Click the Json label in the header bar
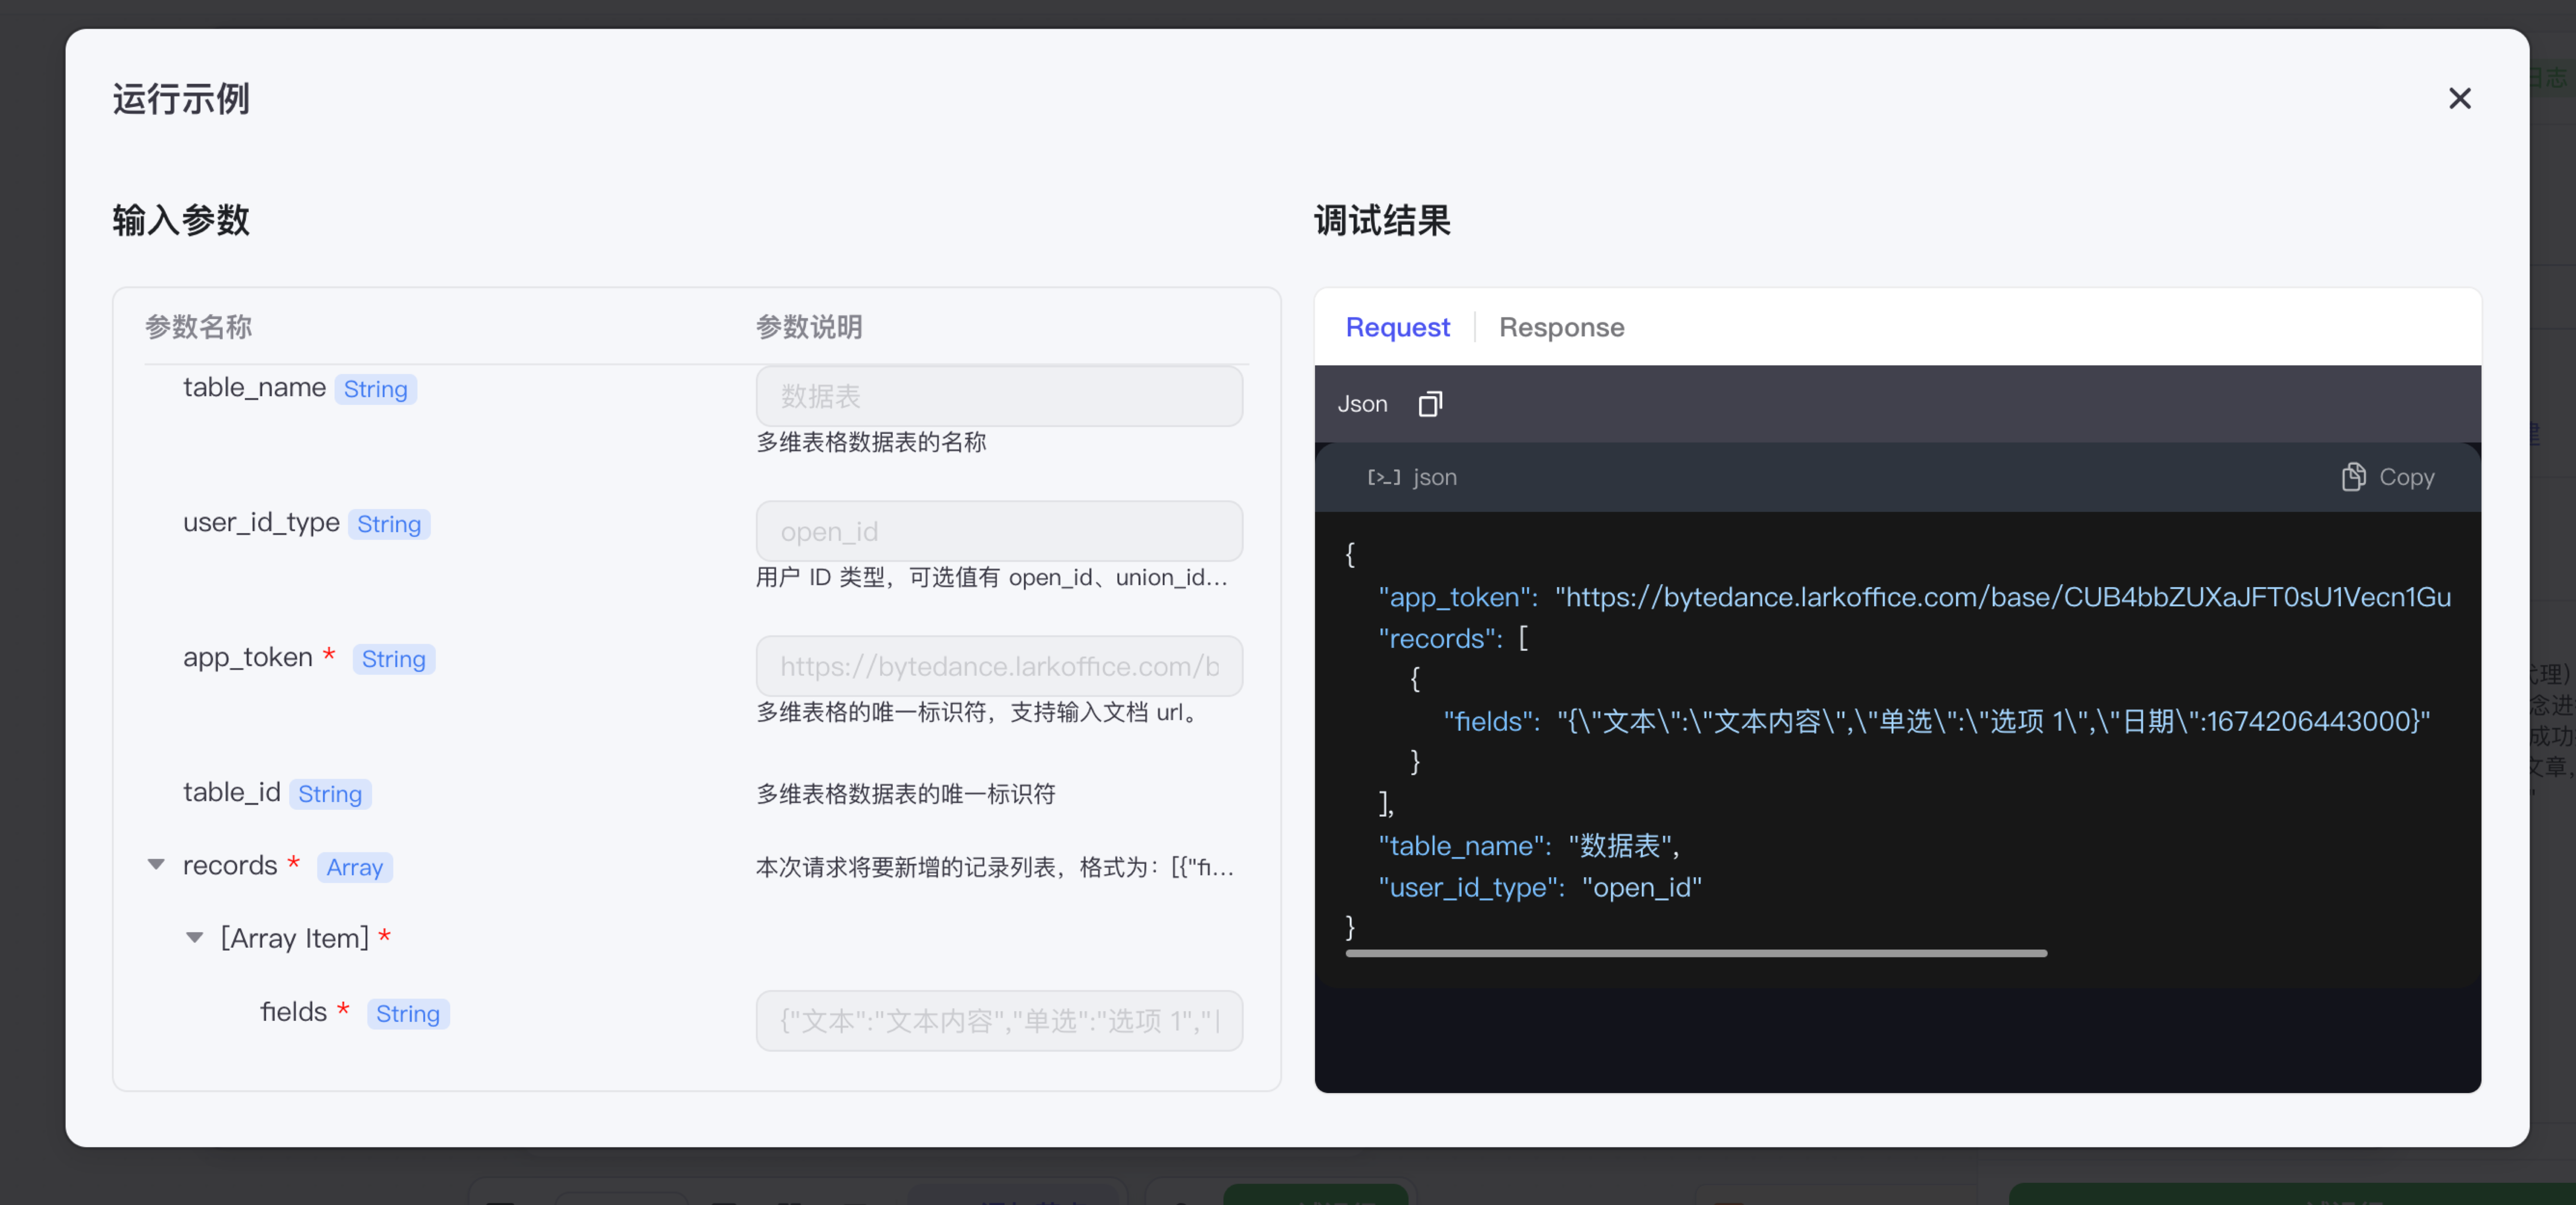The image size is (2576, 1205). pos(1362,404)
